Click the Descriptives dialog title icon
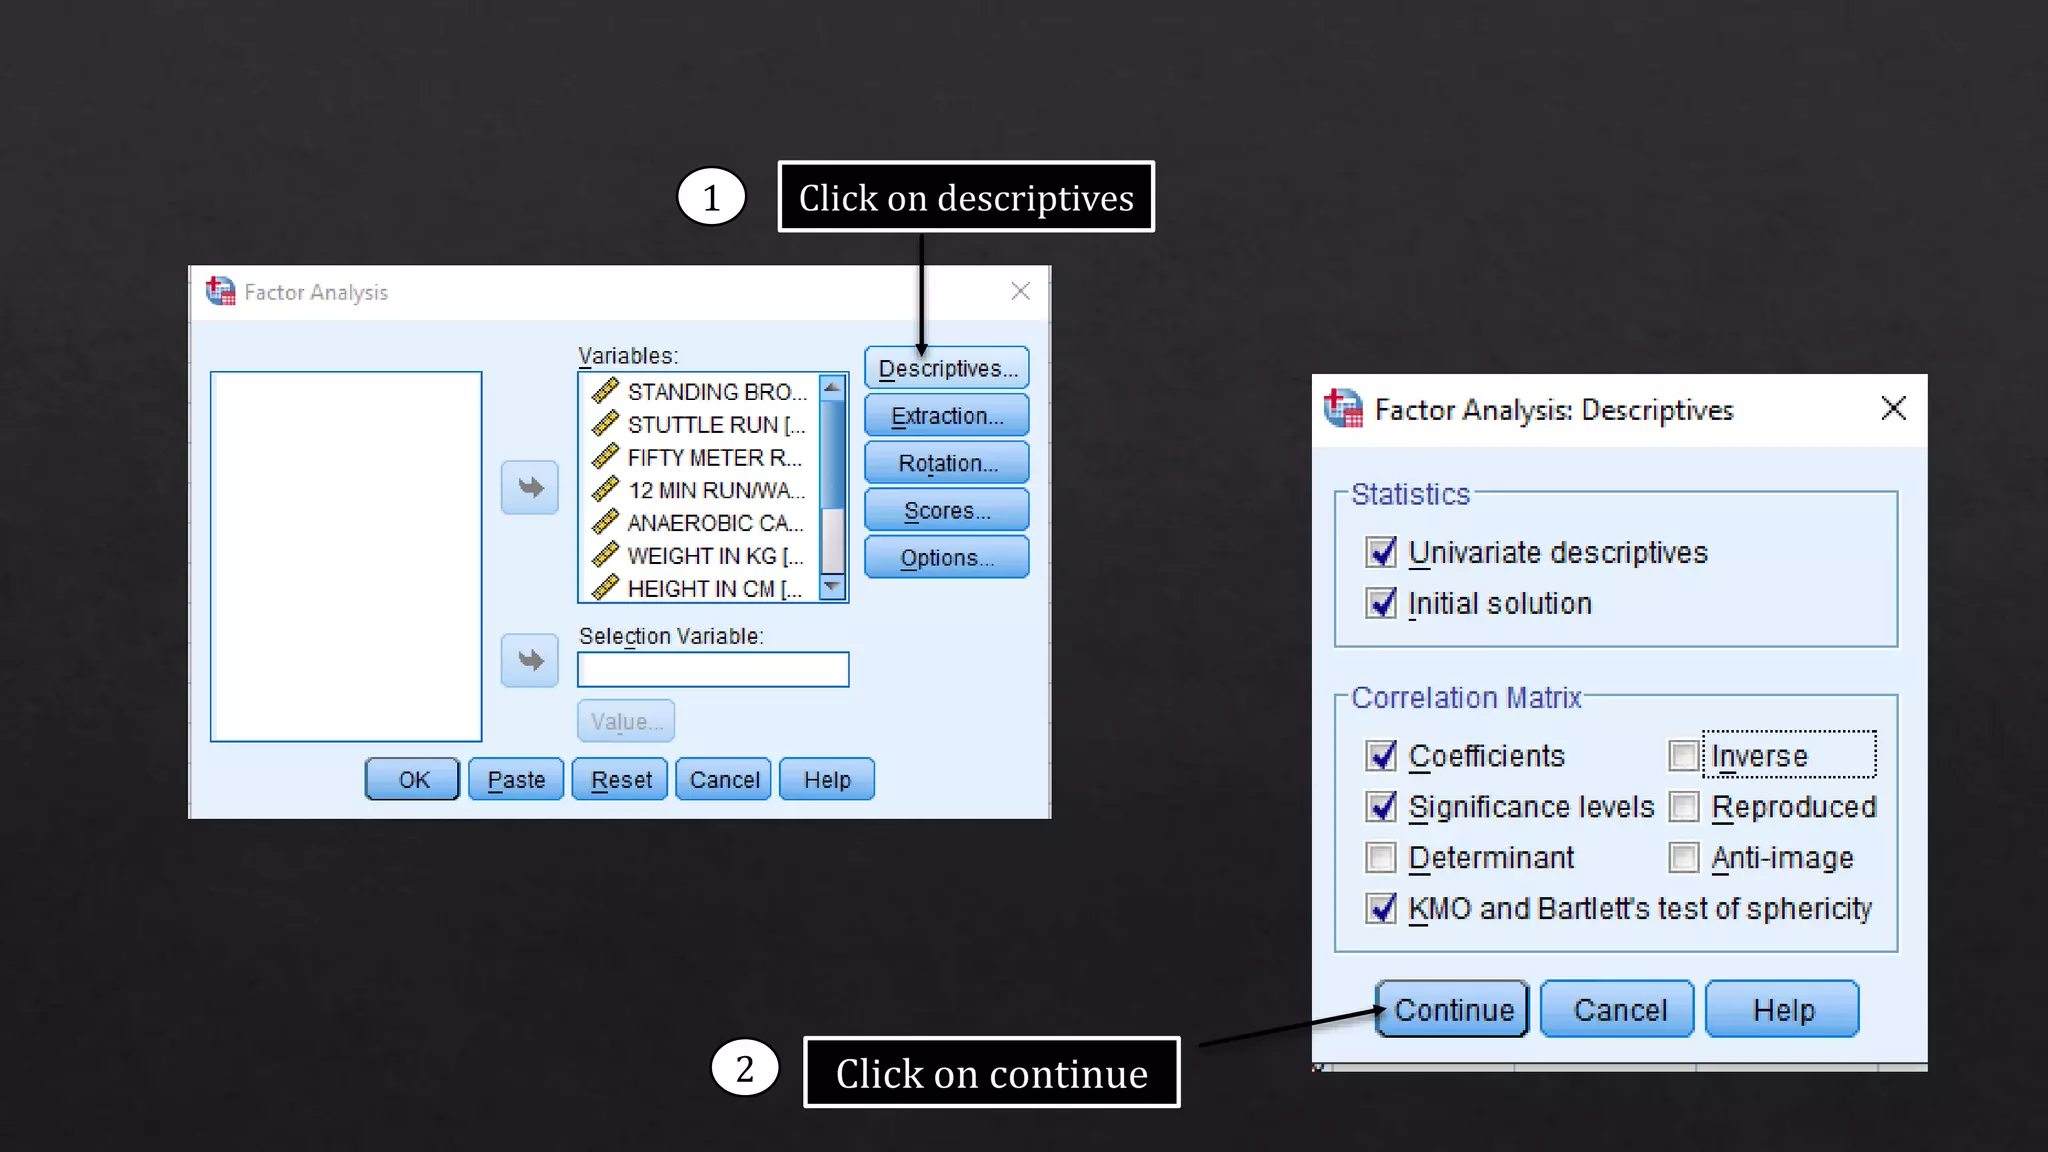 click(1343, 409)
